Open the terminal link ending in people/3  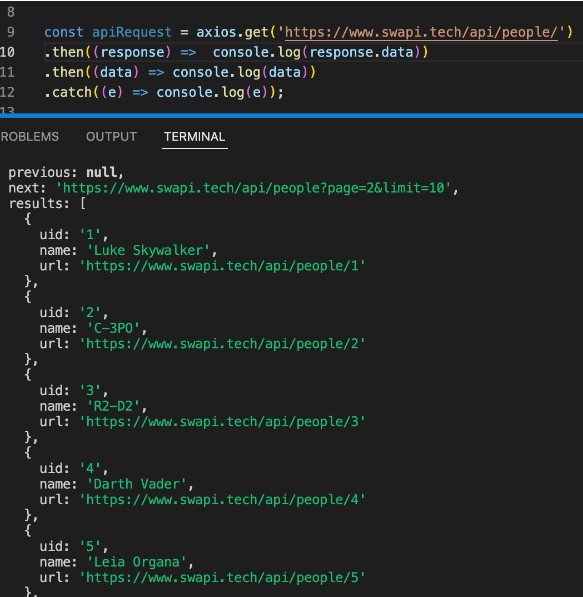tap(222, 422)
